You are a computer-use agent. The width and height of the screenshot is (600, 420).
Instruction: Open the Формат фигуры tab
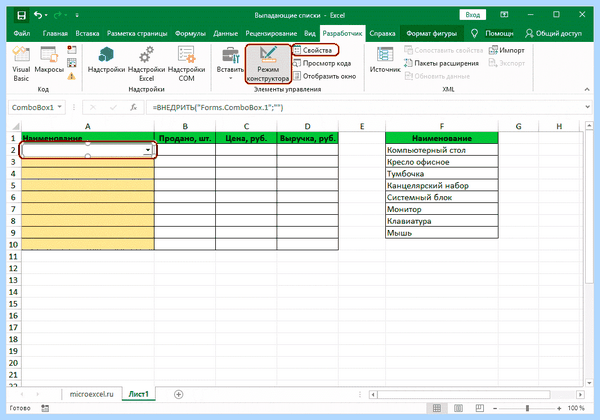pyautogui.click(x=432, y=33)
